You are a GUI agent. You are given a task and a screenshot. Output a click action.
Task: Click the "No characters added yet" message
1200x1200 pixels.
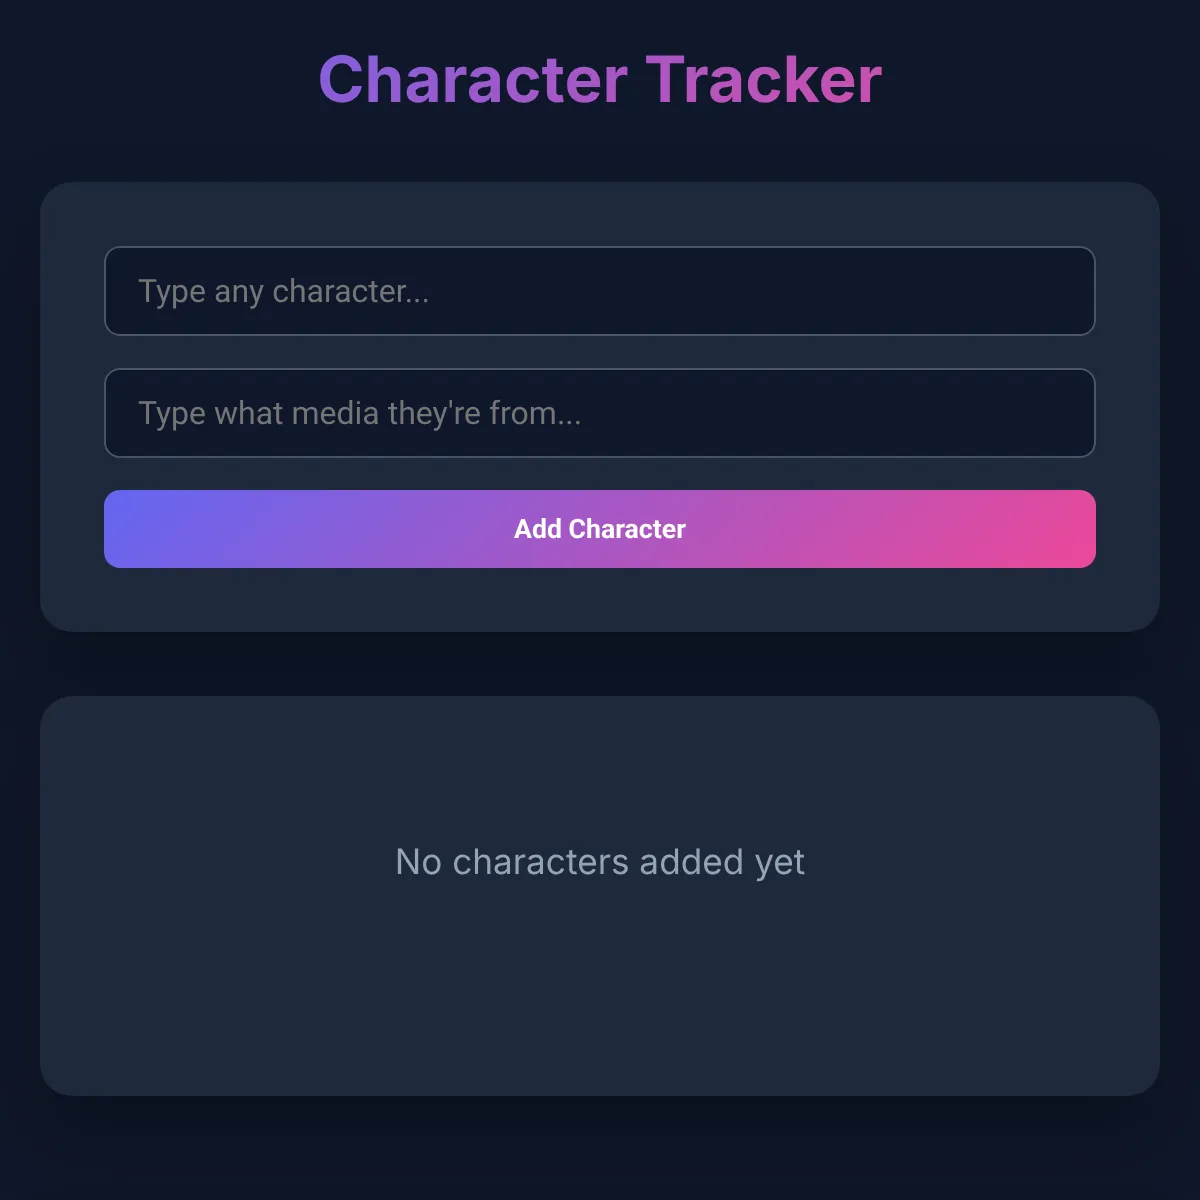pyautogui.click(x=600, y=862)
